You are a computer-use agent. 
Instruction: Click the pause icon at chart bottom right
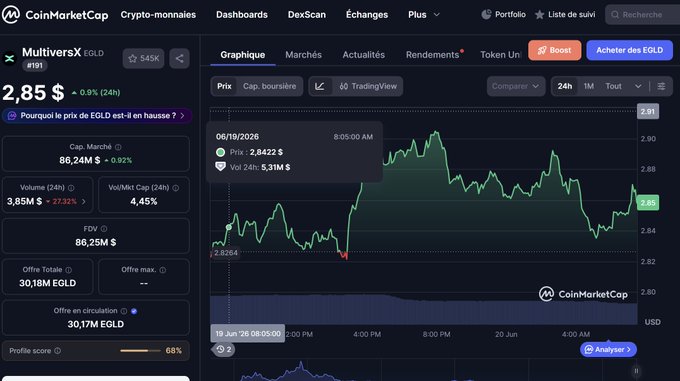[x=636, y=371]
